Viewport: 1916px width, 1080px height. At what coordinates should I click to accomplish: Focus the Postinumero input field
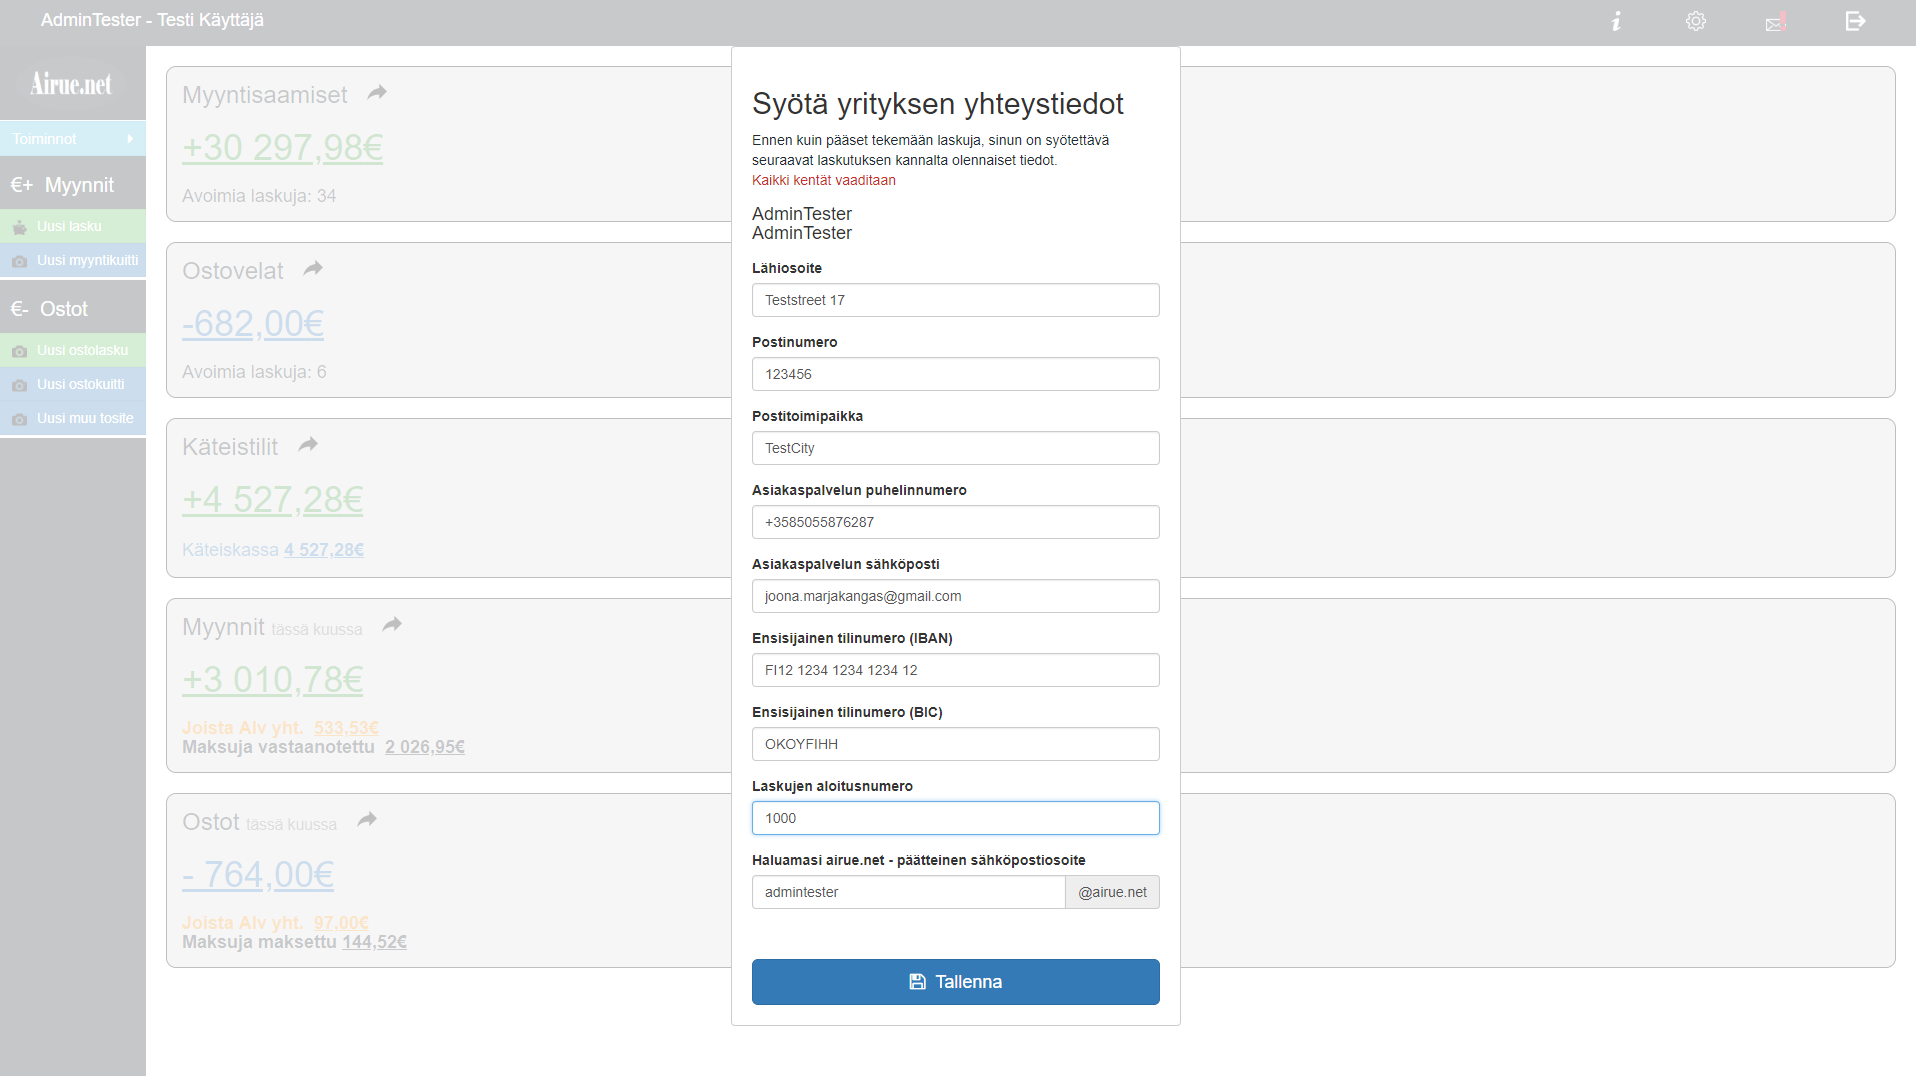[955, 374]
